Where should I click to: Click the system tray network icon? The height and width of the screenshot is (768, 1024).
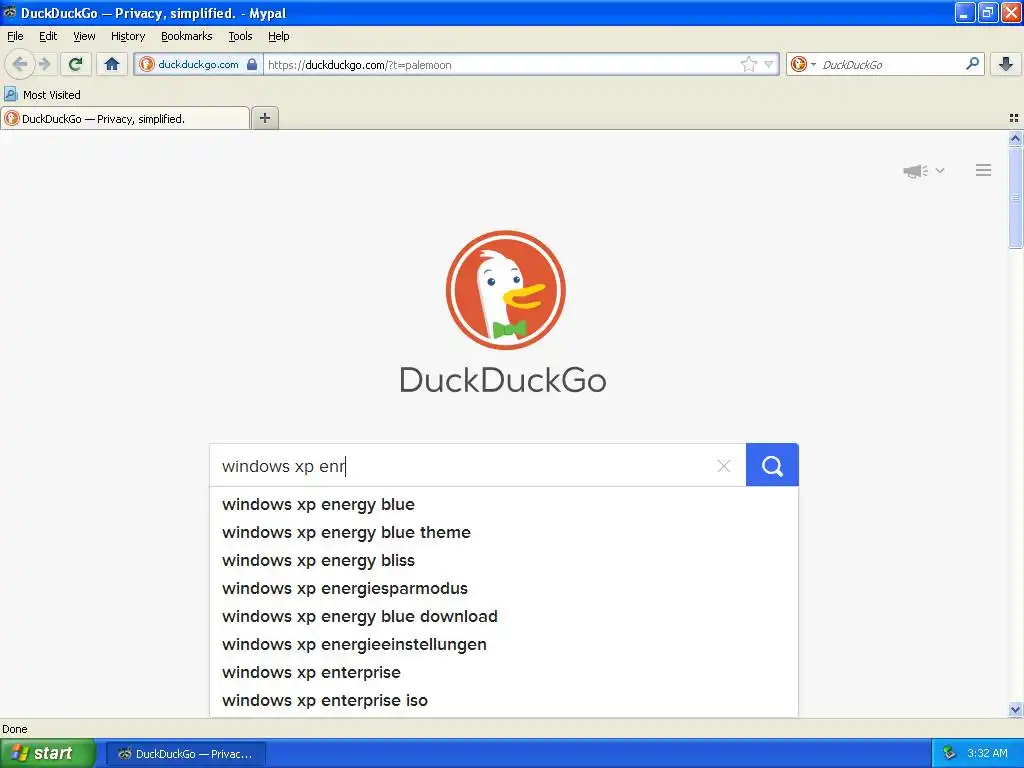[949, 754]
